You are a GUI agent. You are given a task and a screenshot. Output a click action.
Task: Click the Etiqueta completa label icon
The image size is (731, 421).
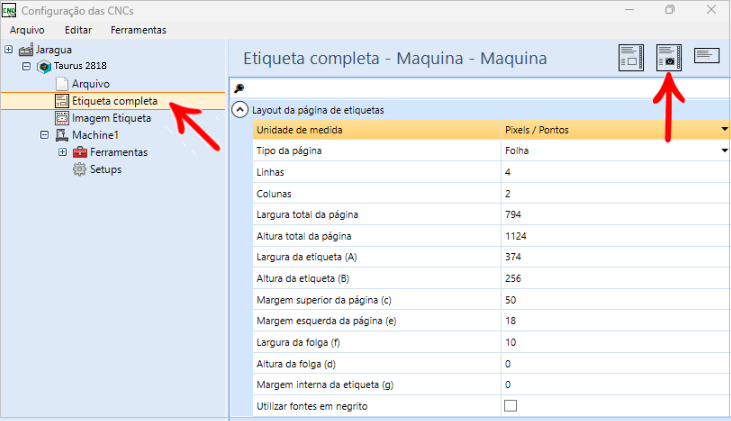[x=62, y=101]
